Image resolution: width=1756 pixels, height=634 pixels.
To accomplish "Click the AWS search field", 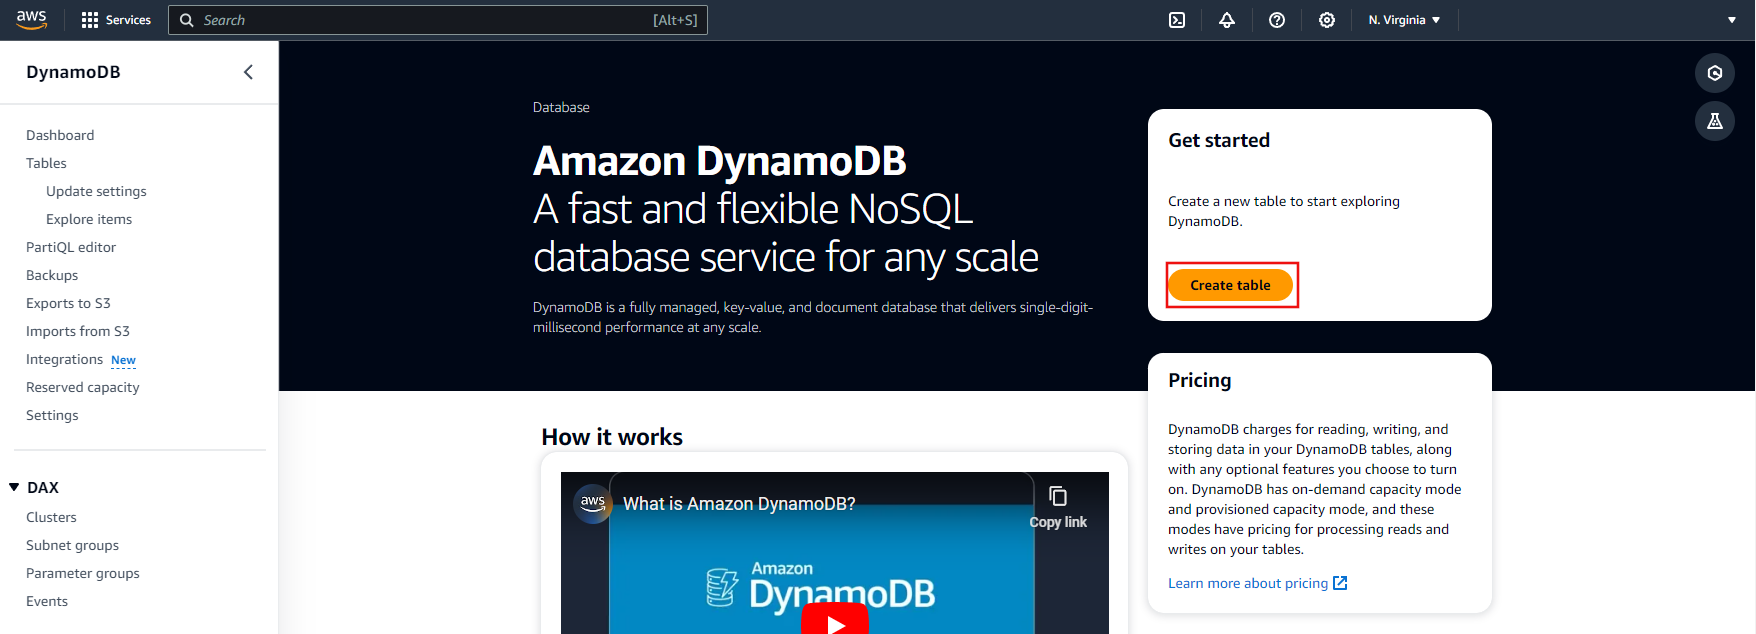I will click(x=438, y=20).
